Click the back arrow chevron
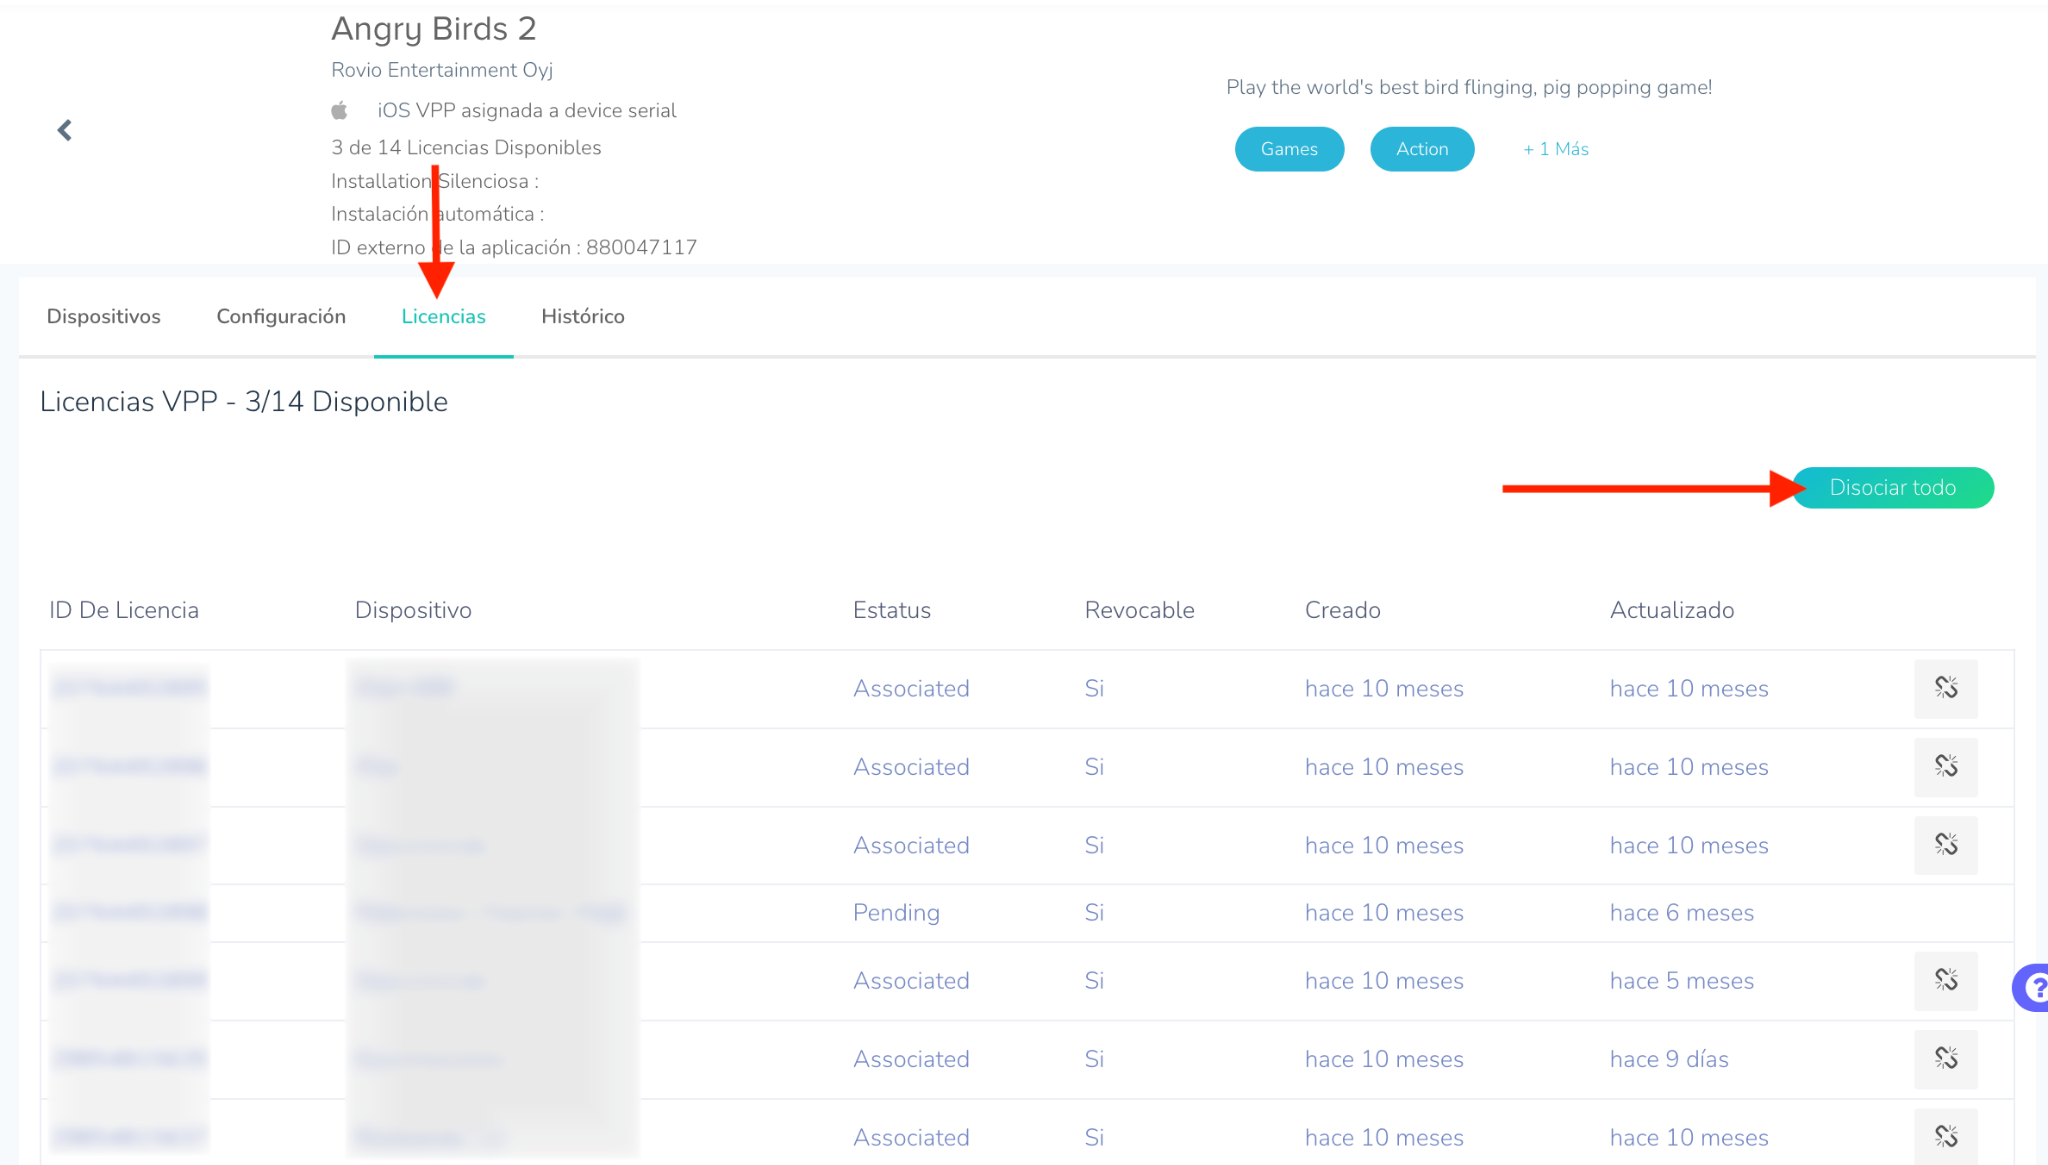This screenshot has width=2048, height=1165. pos(65,130)
